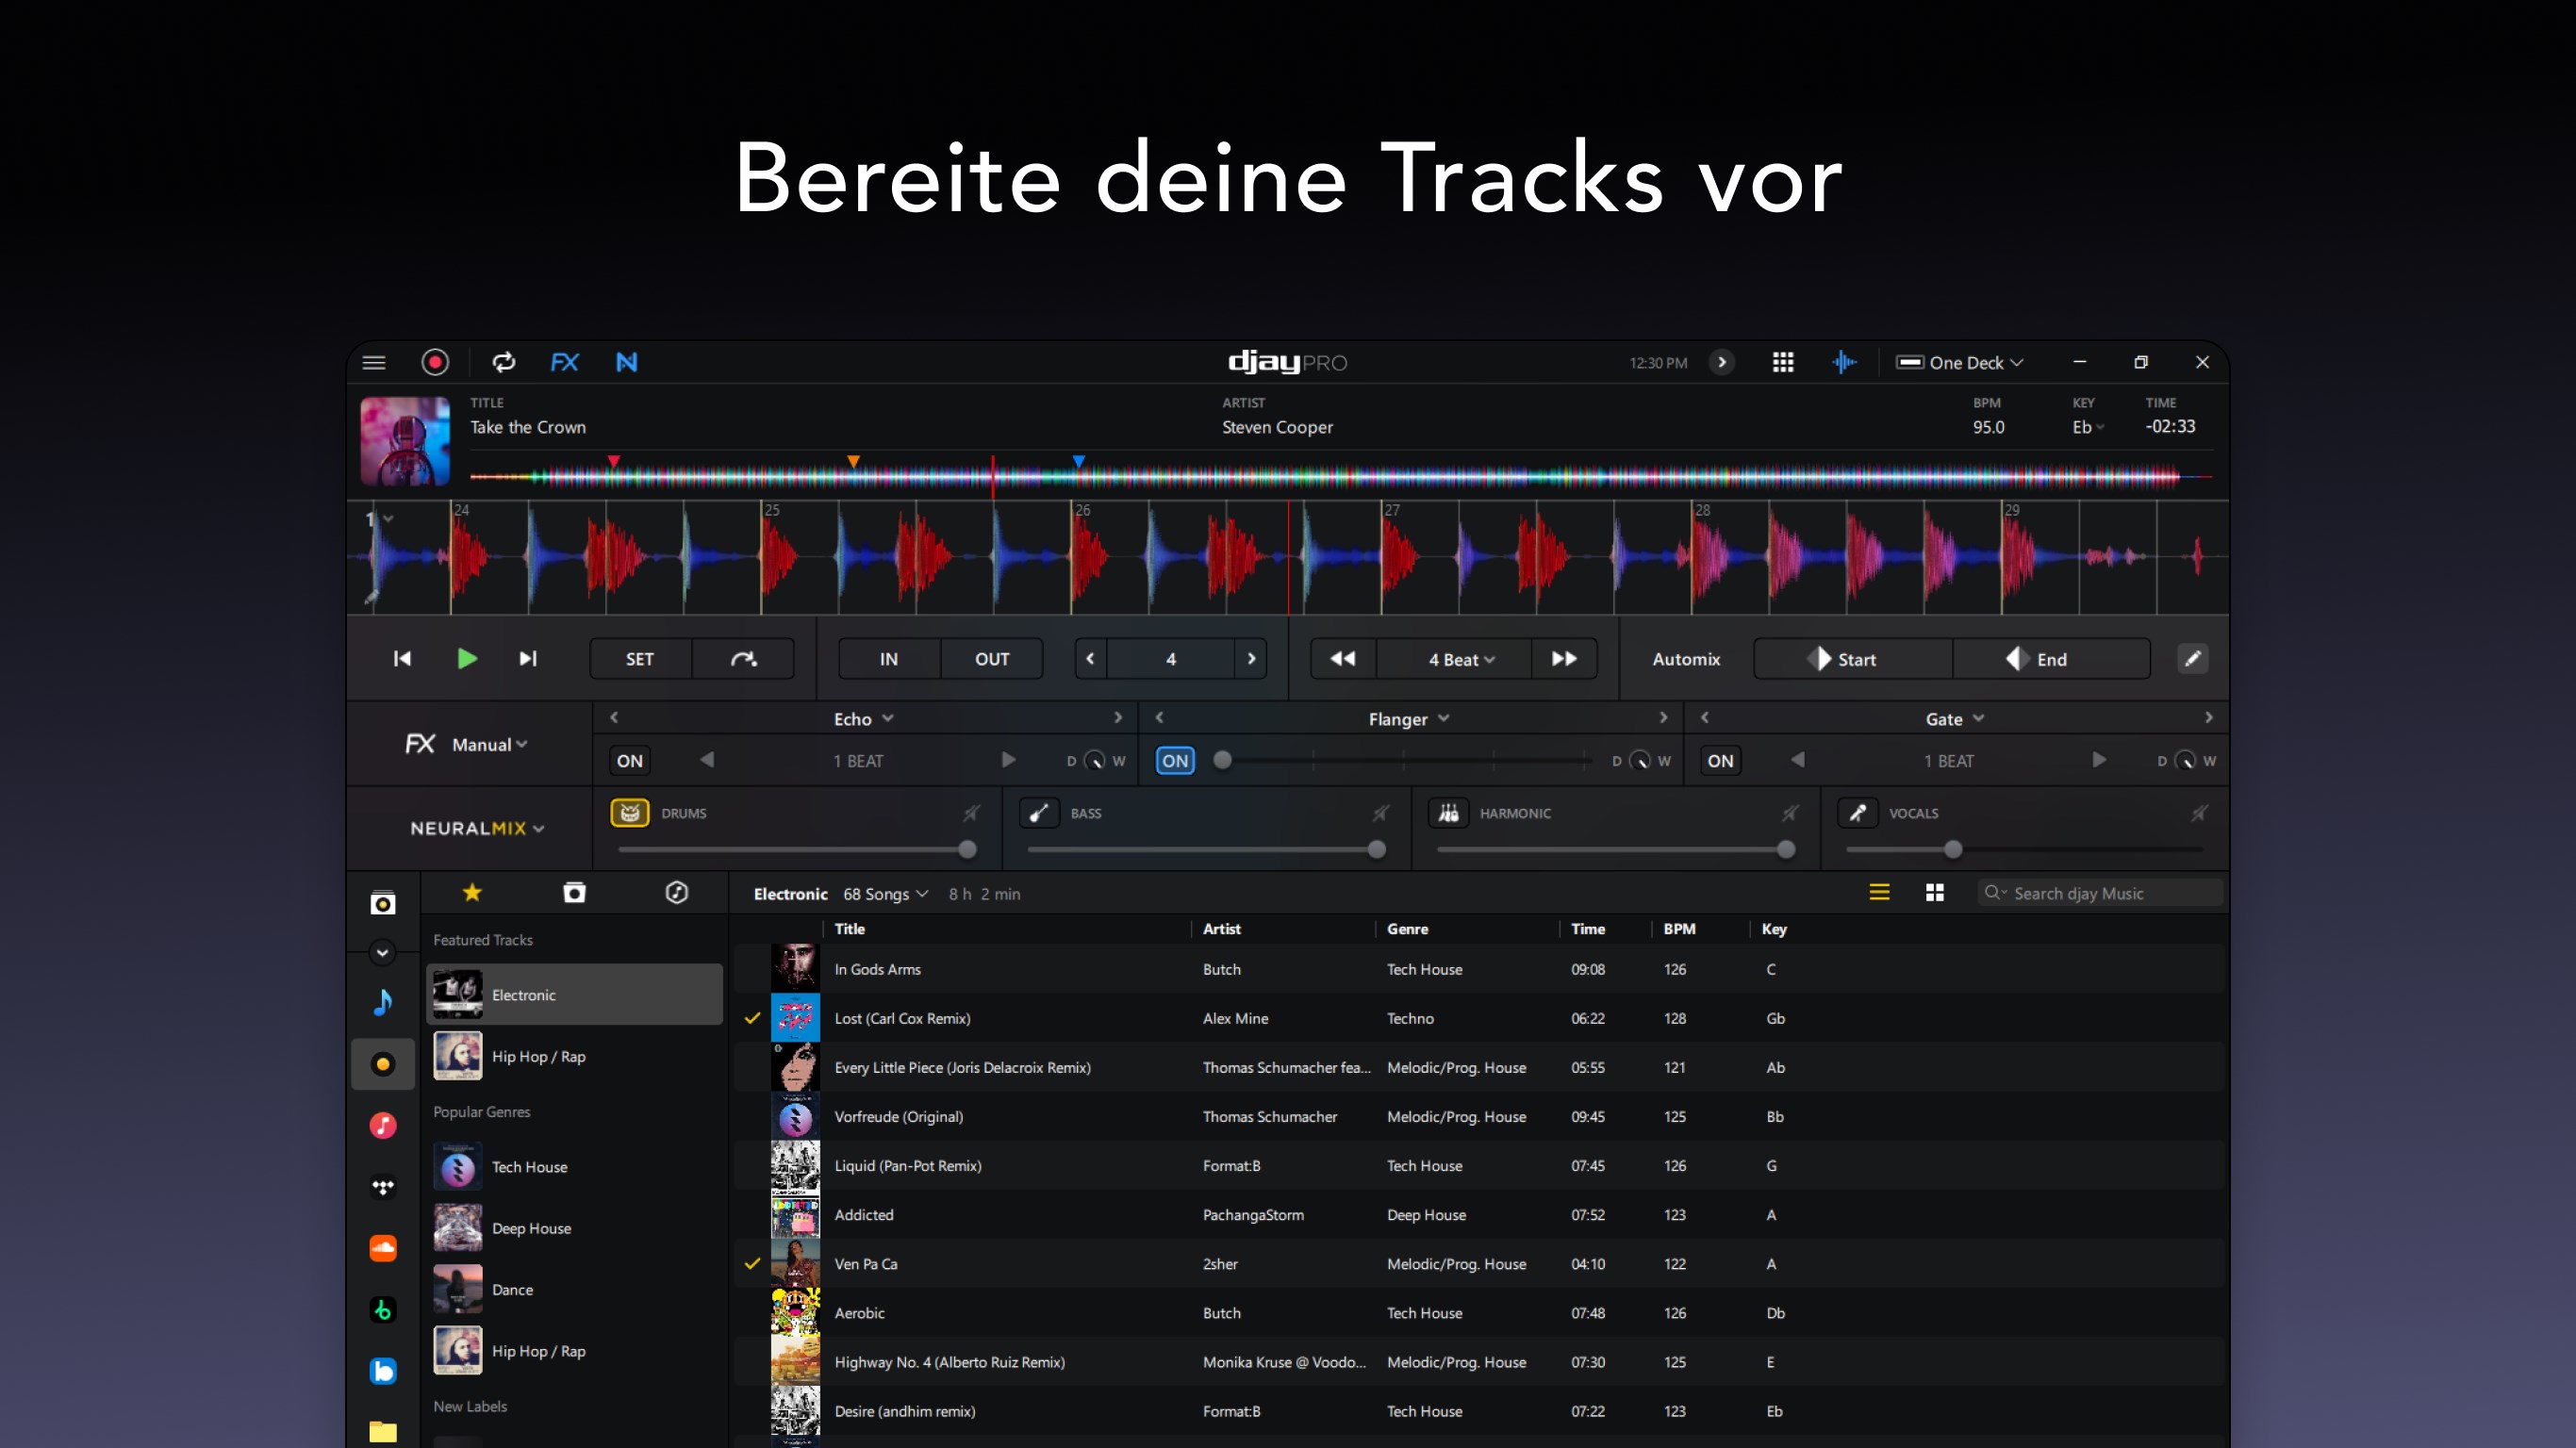Click the waveform view icon in top bar
This screenshot has width=2576, height=1448.
(x=1845, y=362)
